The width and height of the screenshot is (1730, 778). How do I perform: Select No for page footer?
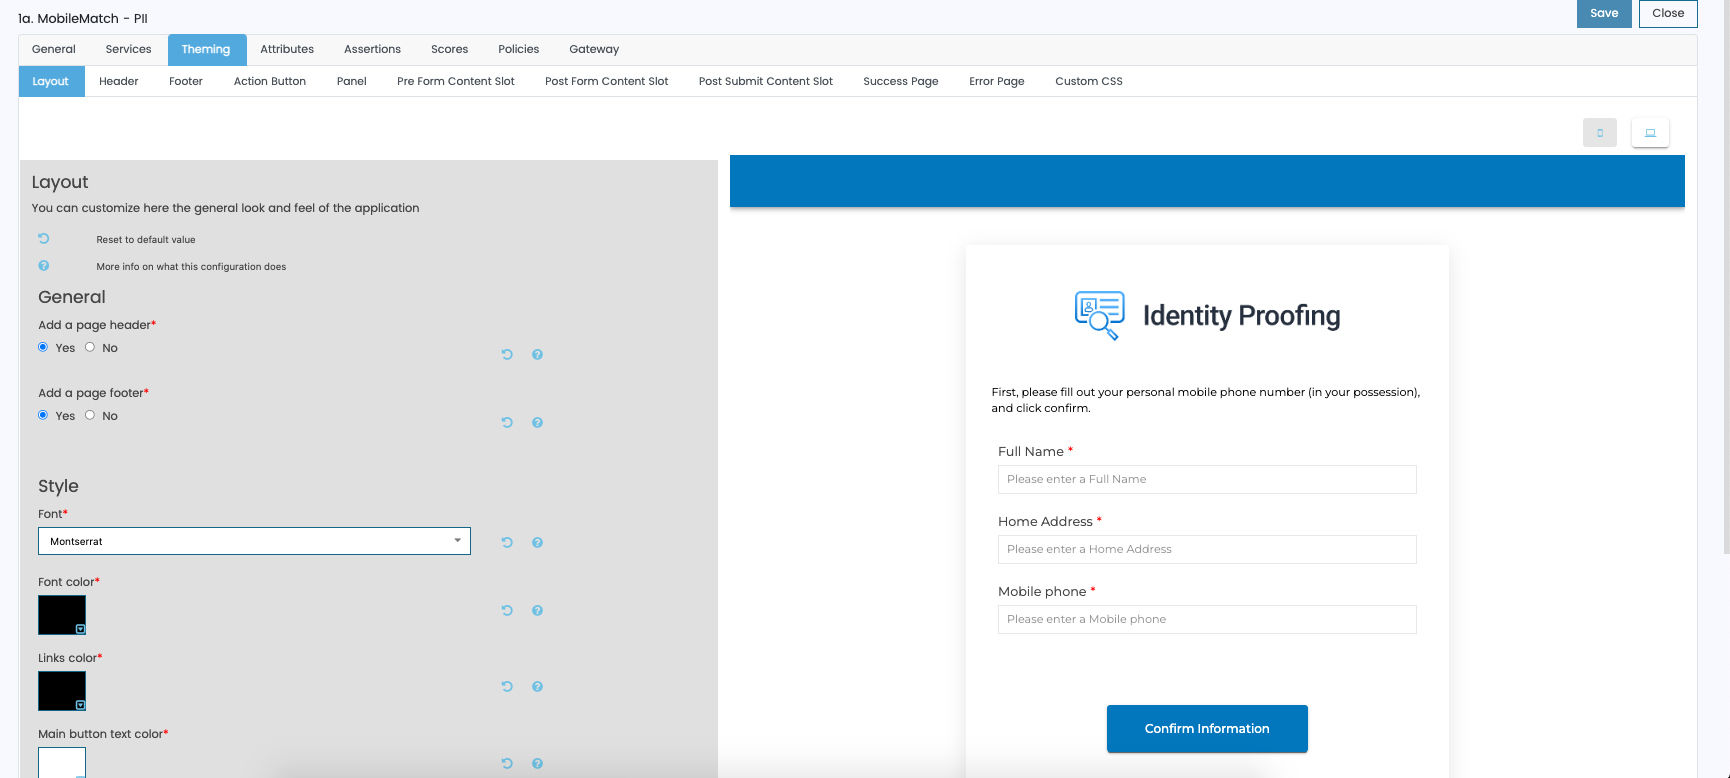point(90,415)
